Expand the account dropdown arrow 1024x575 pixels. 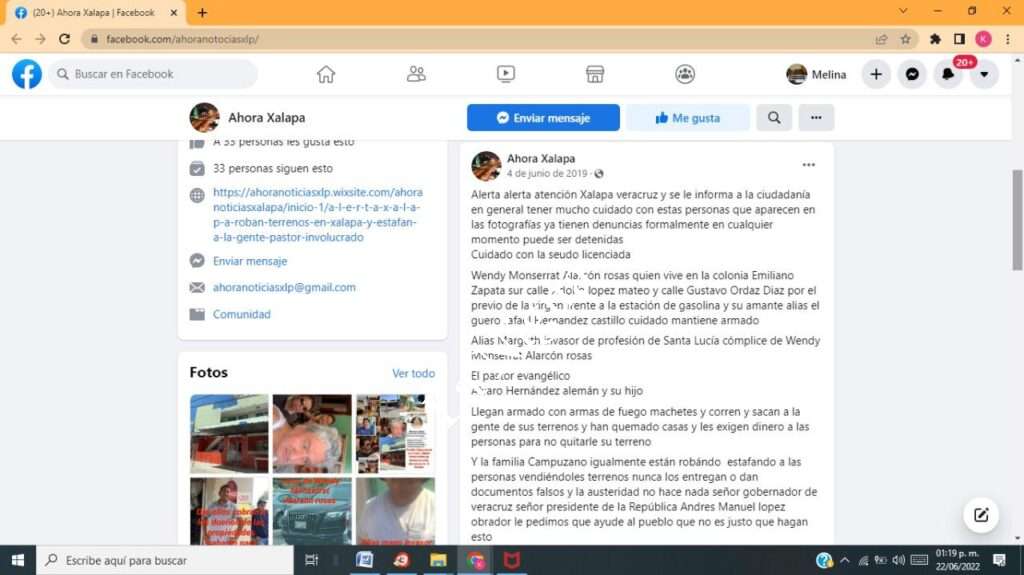984,74
